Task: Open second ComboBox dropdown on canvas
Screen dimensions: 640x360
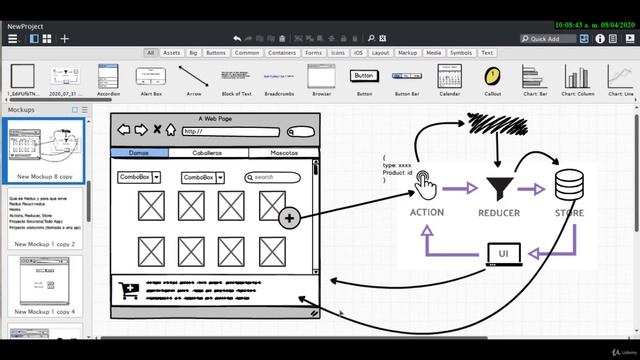Action: coord(203,178)
